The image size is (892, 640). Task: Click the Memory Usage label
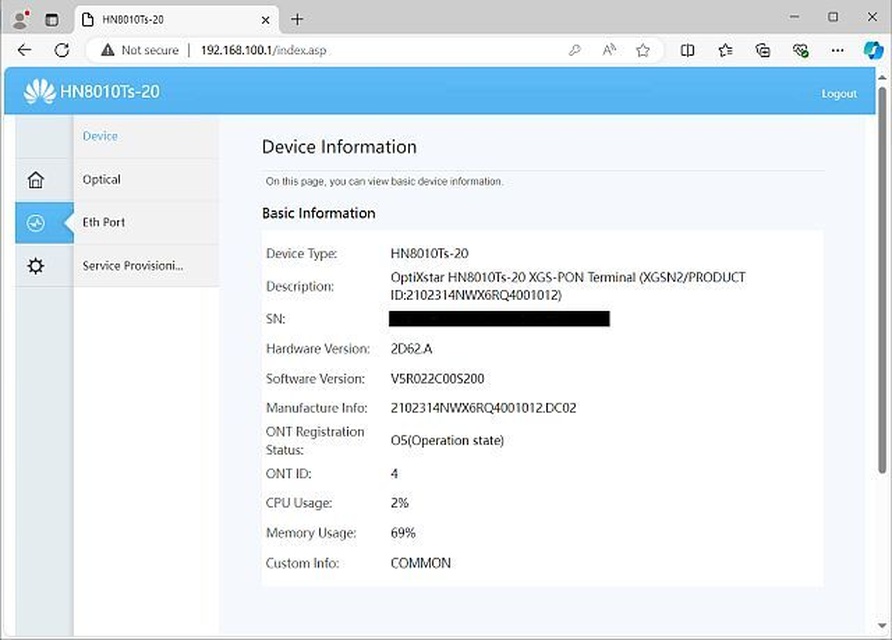[311, 534]
